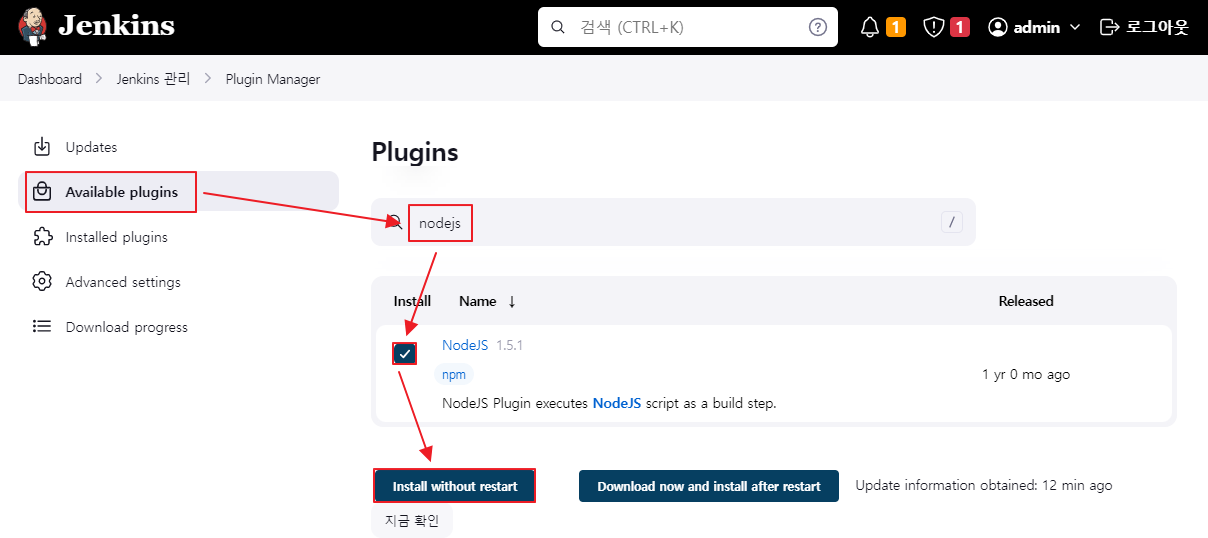Click the Plugins page heading

click(415, 152)
